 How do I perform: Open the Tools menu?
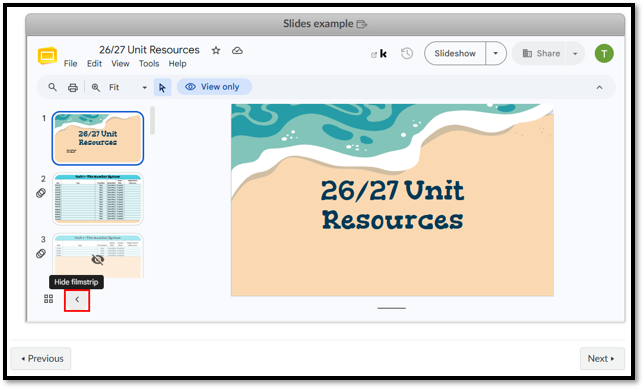[149, 64]
